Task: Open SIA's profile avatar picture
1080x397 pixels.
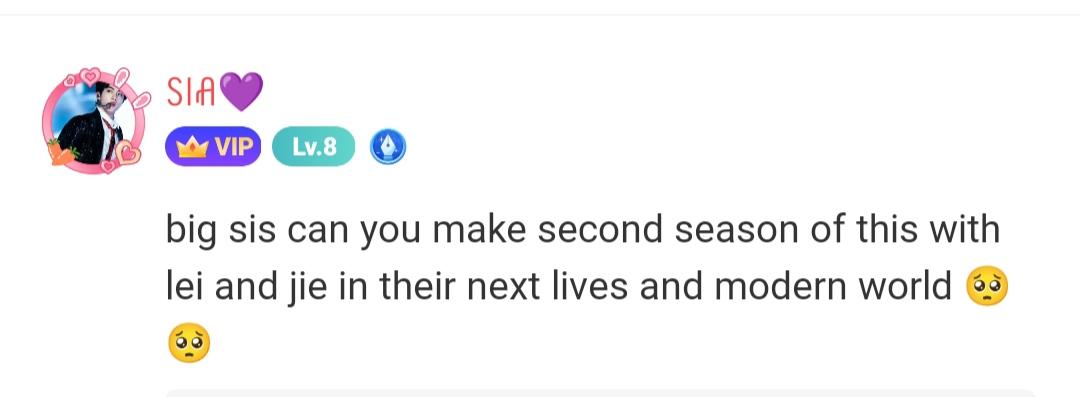Action: [94, 123]
